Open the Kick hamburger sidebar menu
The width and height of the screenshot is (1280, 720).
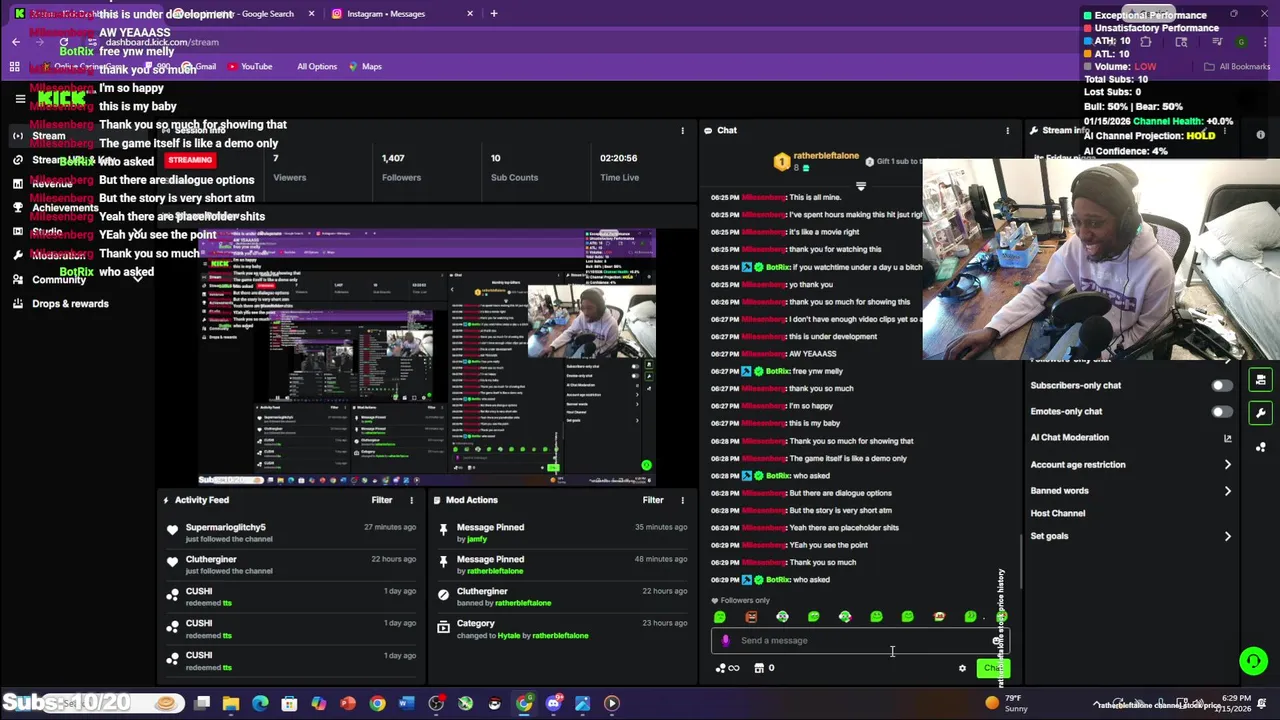pos(20,98)
